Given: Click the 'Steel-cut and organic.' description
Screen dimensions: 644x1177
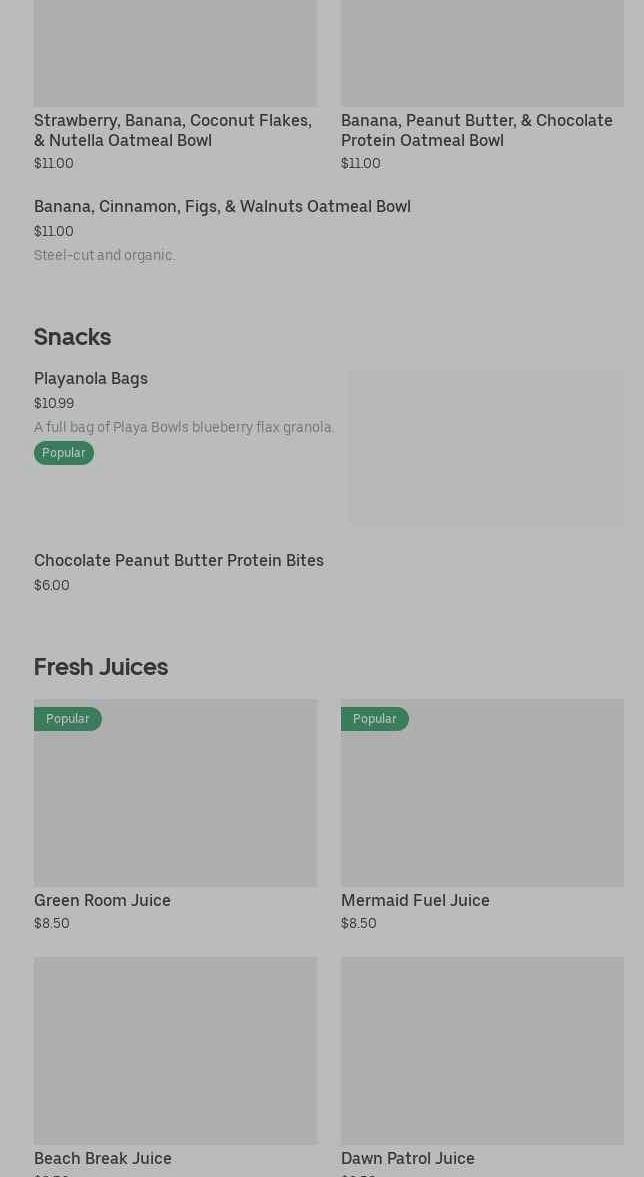Looking at the screenshot, I should [105, 256].
